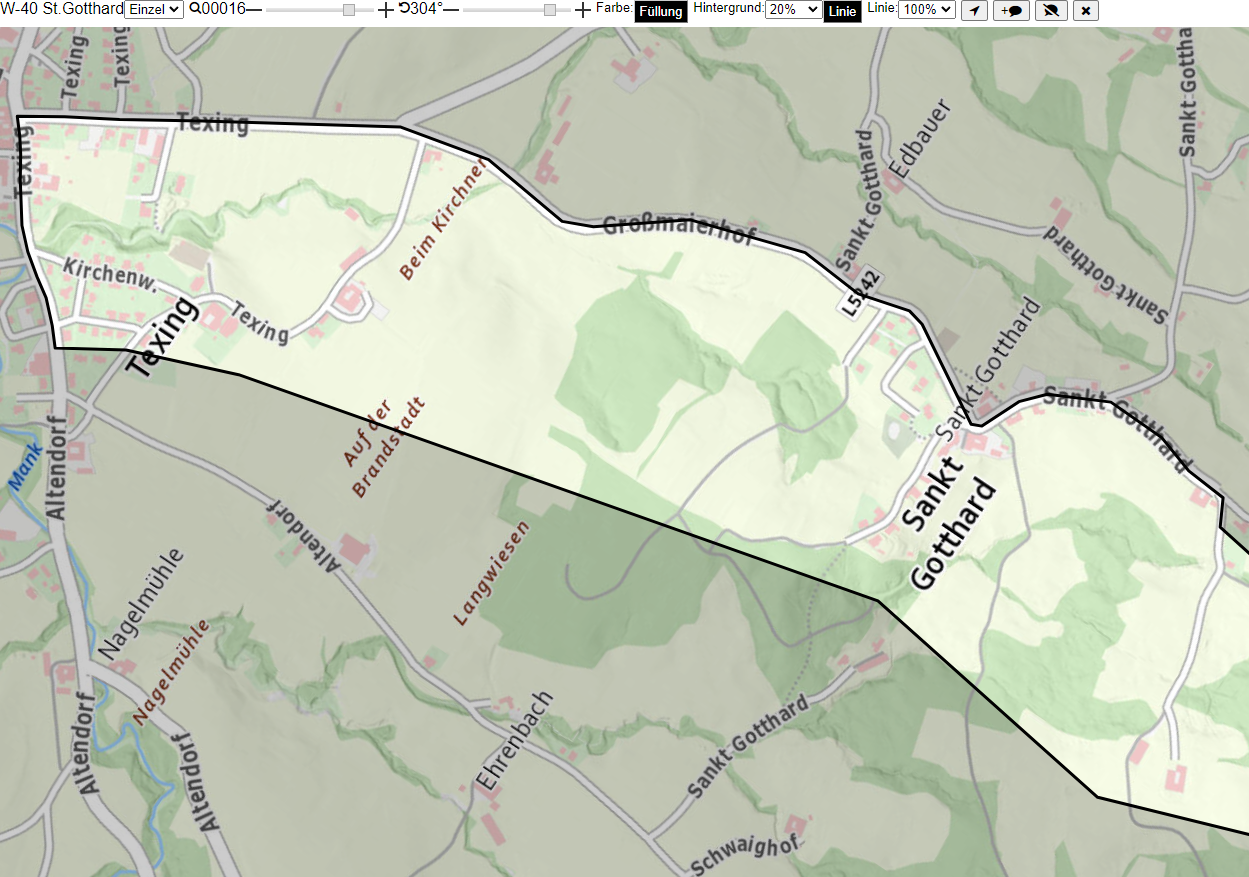This screenshot has width=1249, height=877.
Task: Click the zoom slider handle
Action: 349,9
